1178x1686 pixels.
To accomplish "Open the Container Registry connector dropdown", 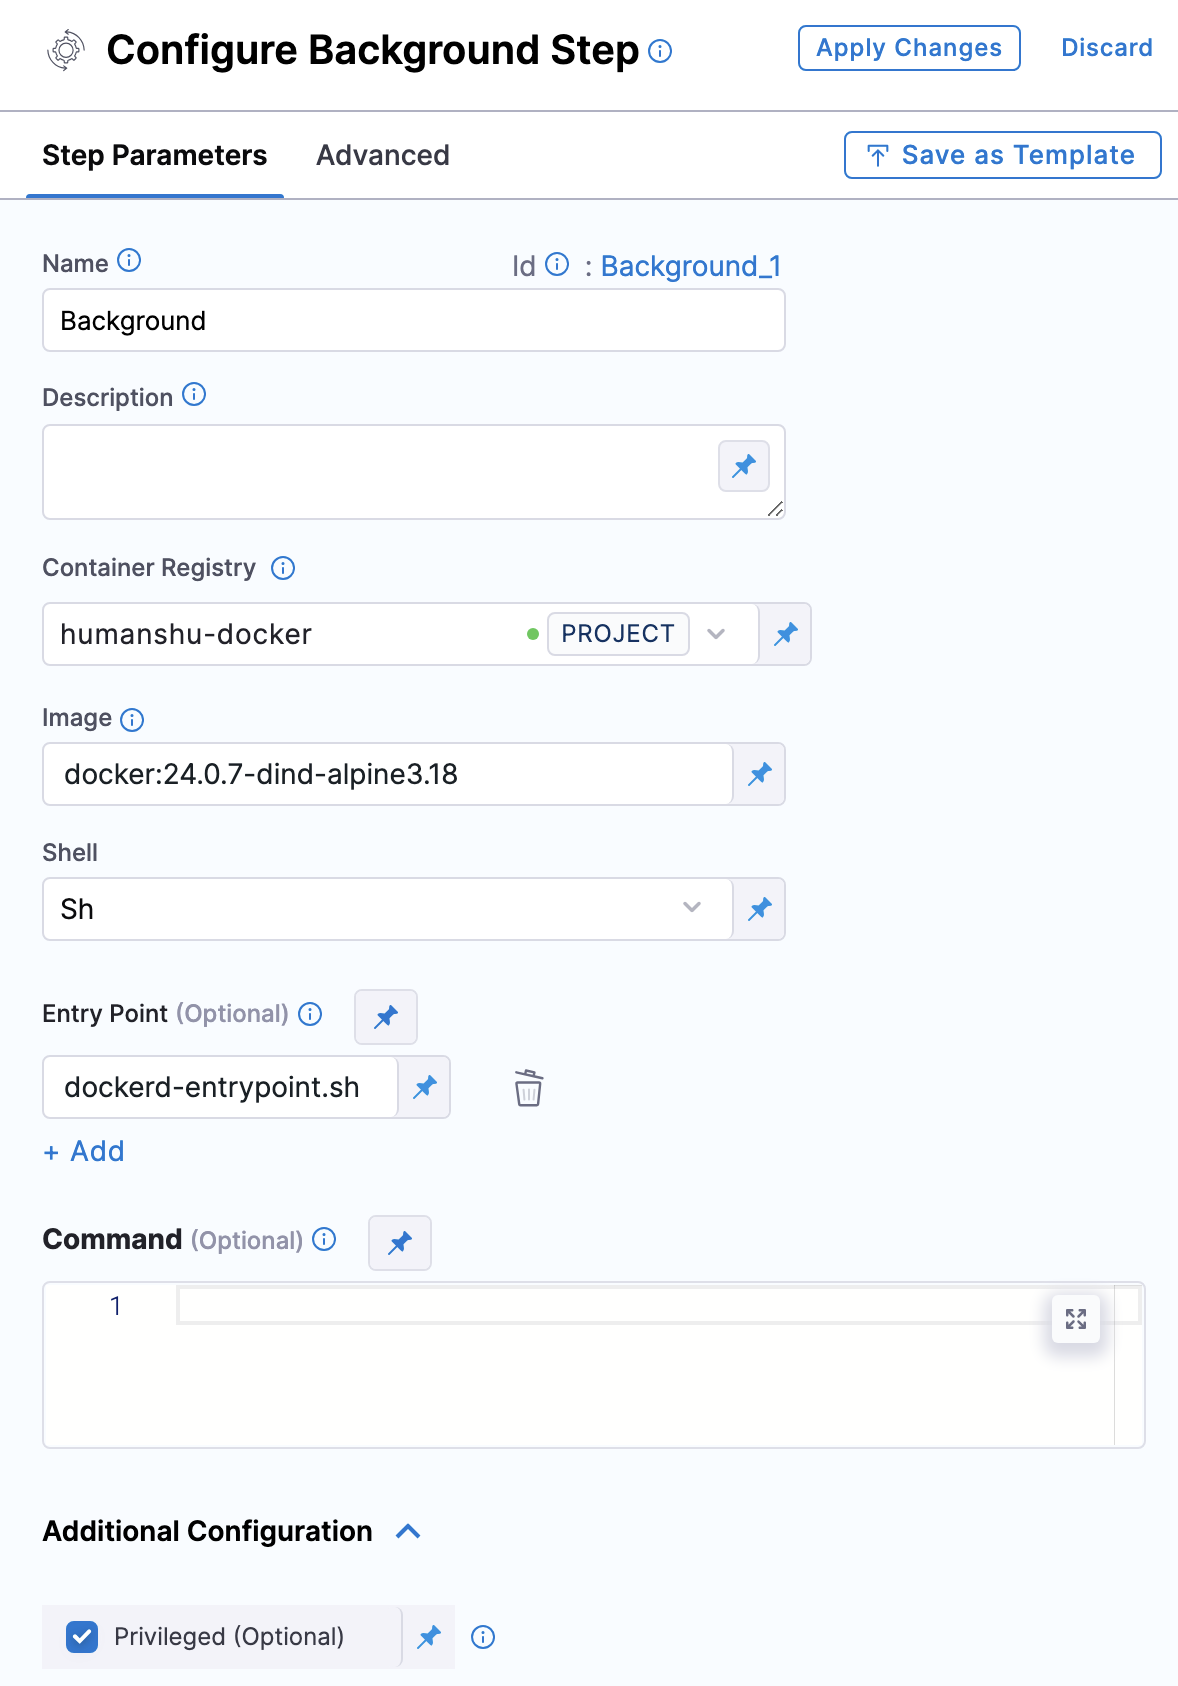I will point(716,634).
